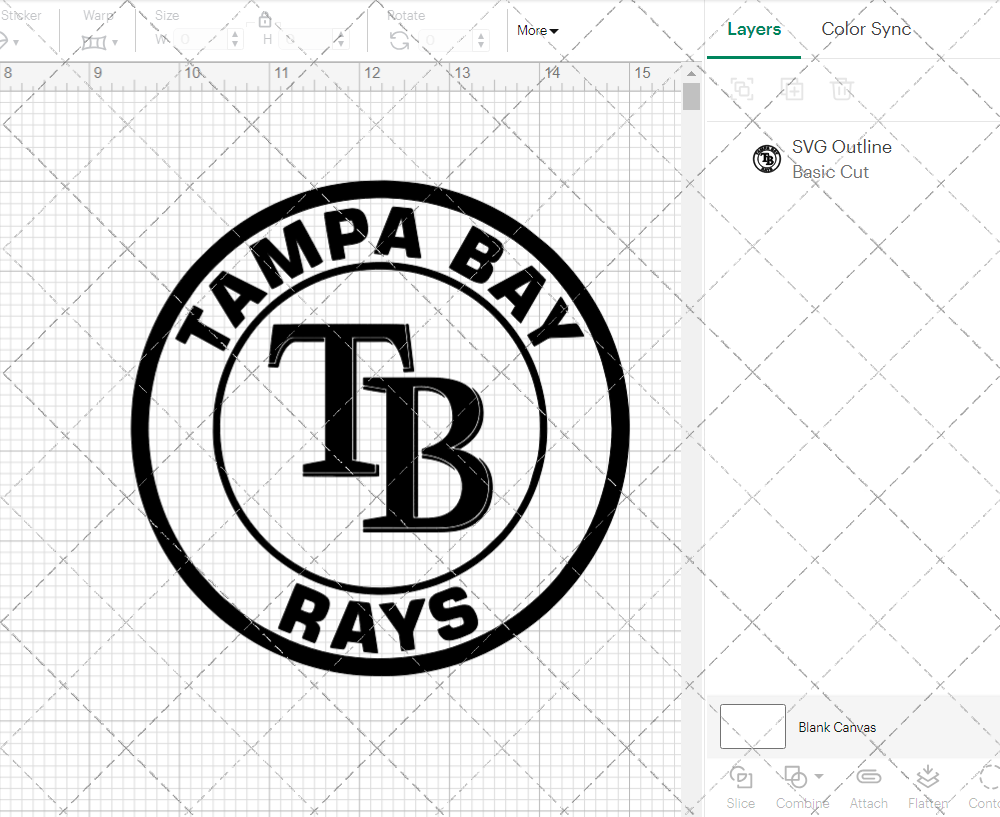Click the Blank Canvas color swatch
The width and height of the screenshot is (1000, 817).
tap(752, 727)
